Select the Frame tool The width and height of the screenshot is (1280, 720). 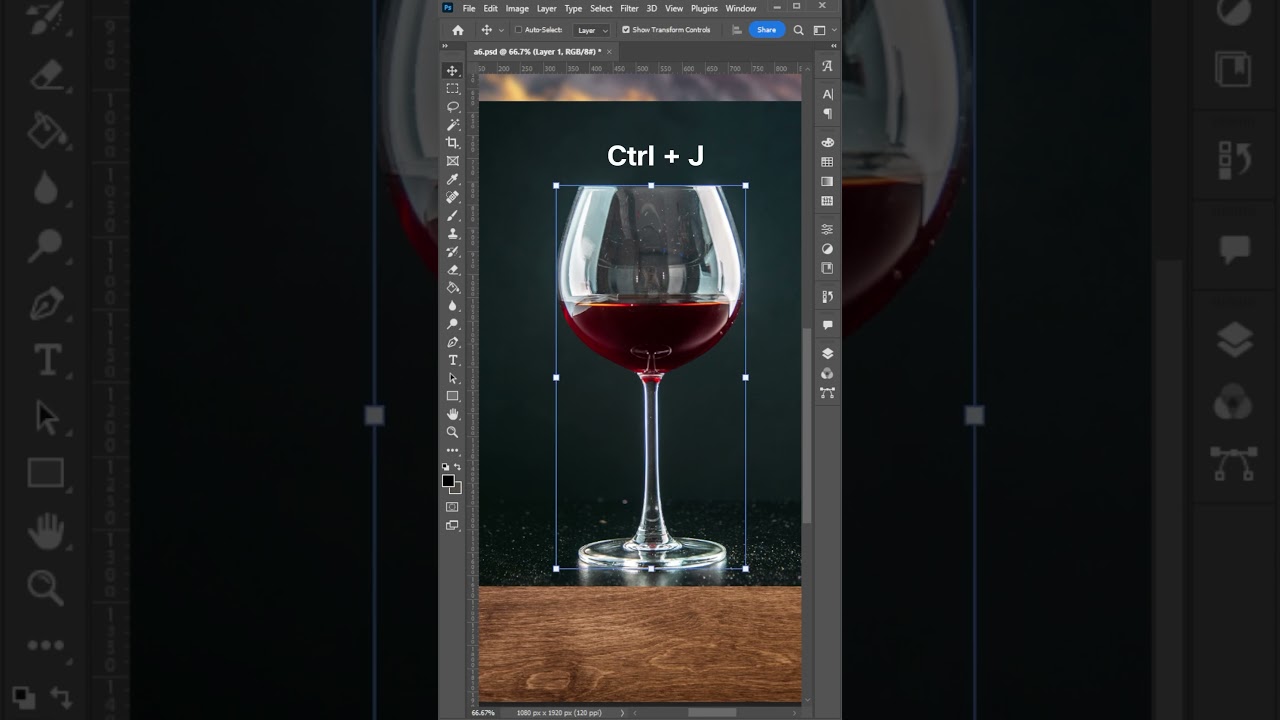coord(452,161)
